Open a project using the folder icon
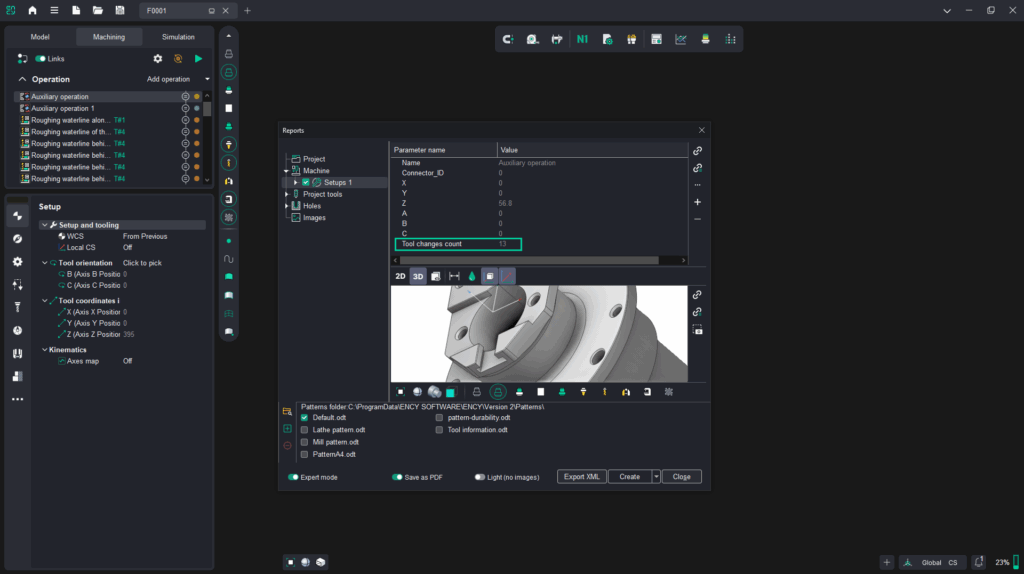 [97, 10]
